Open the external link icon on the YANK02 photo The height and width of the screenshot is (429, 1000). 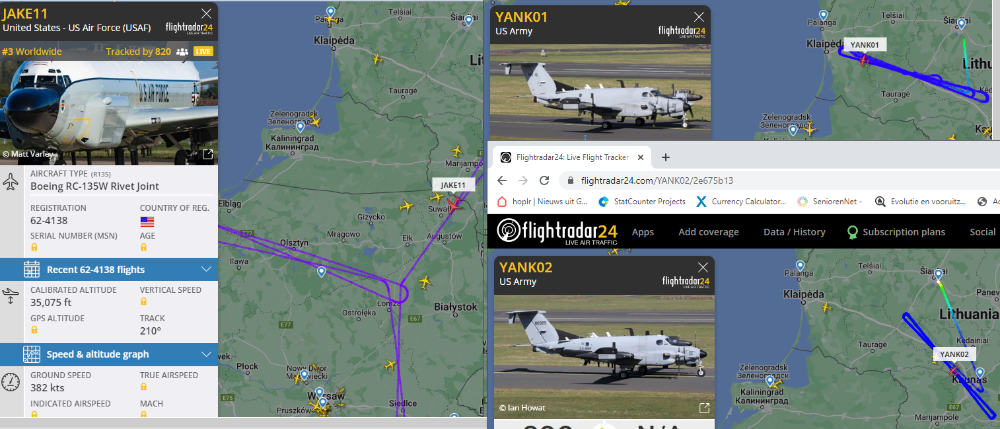[x=704, y=407]
